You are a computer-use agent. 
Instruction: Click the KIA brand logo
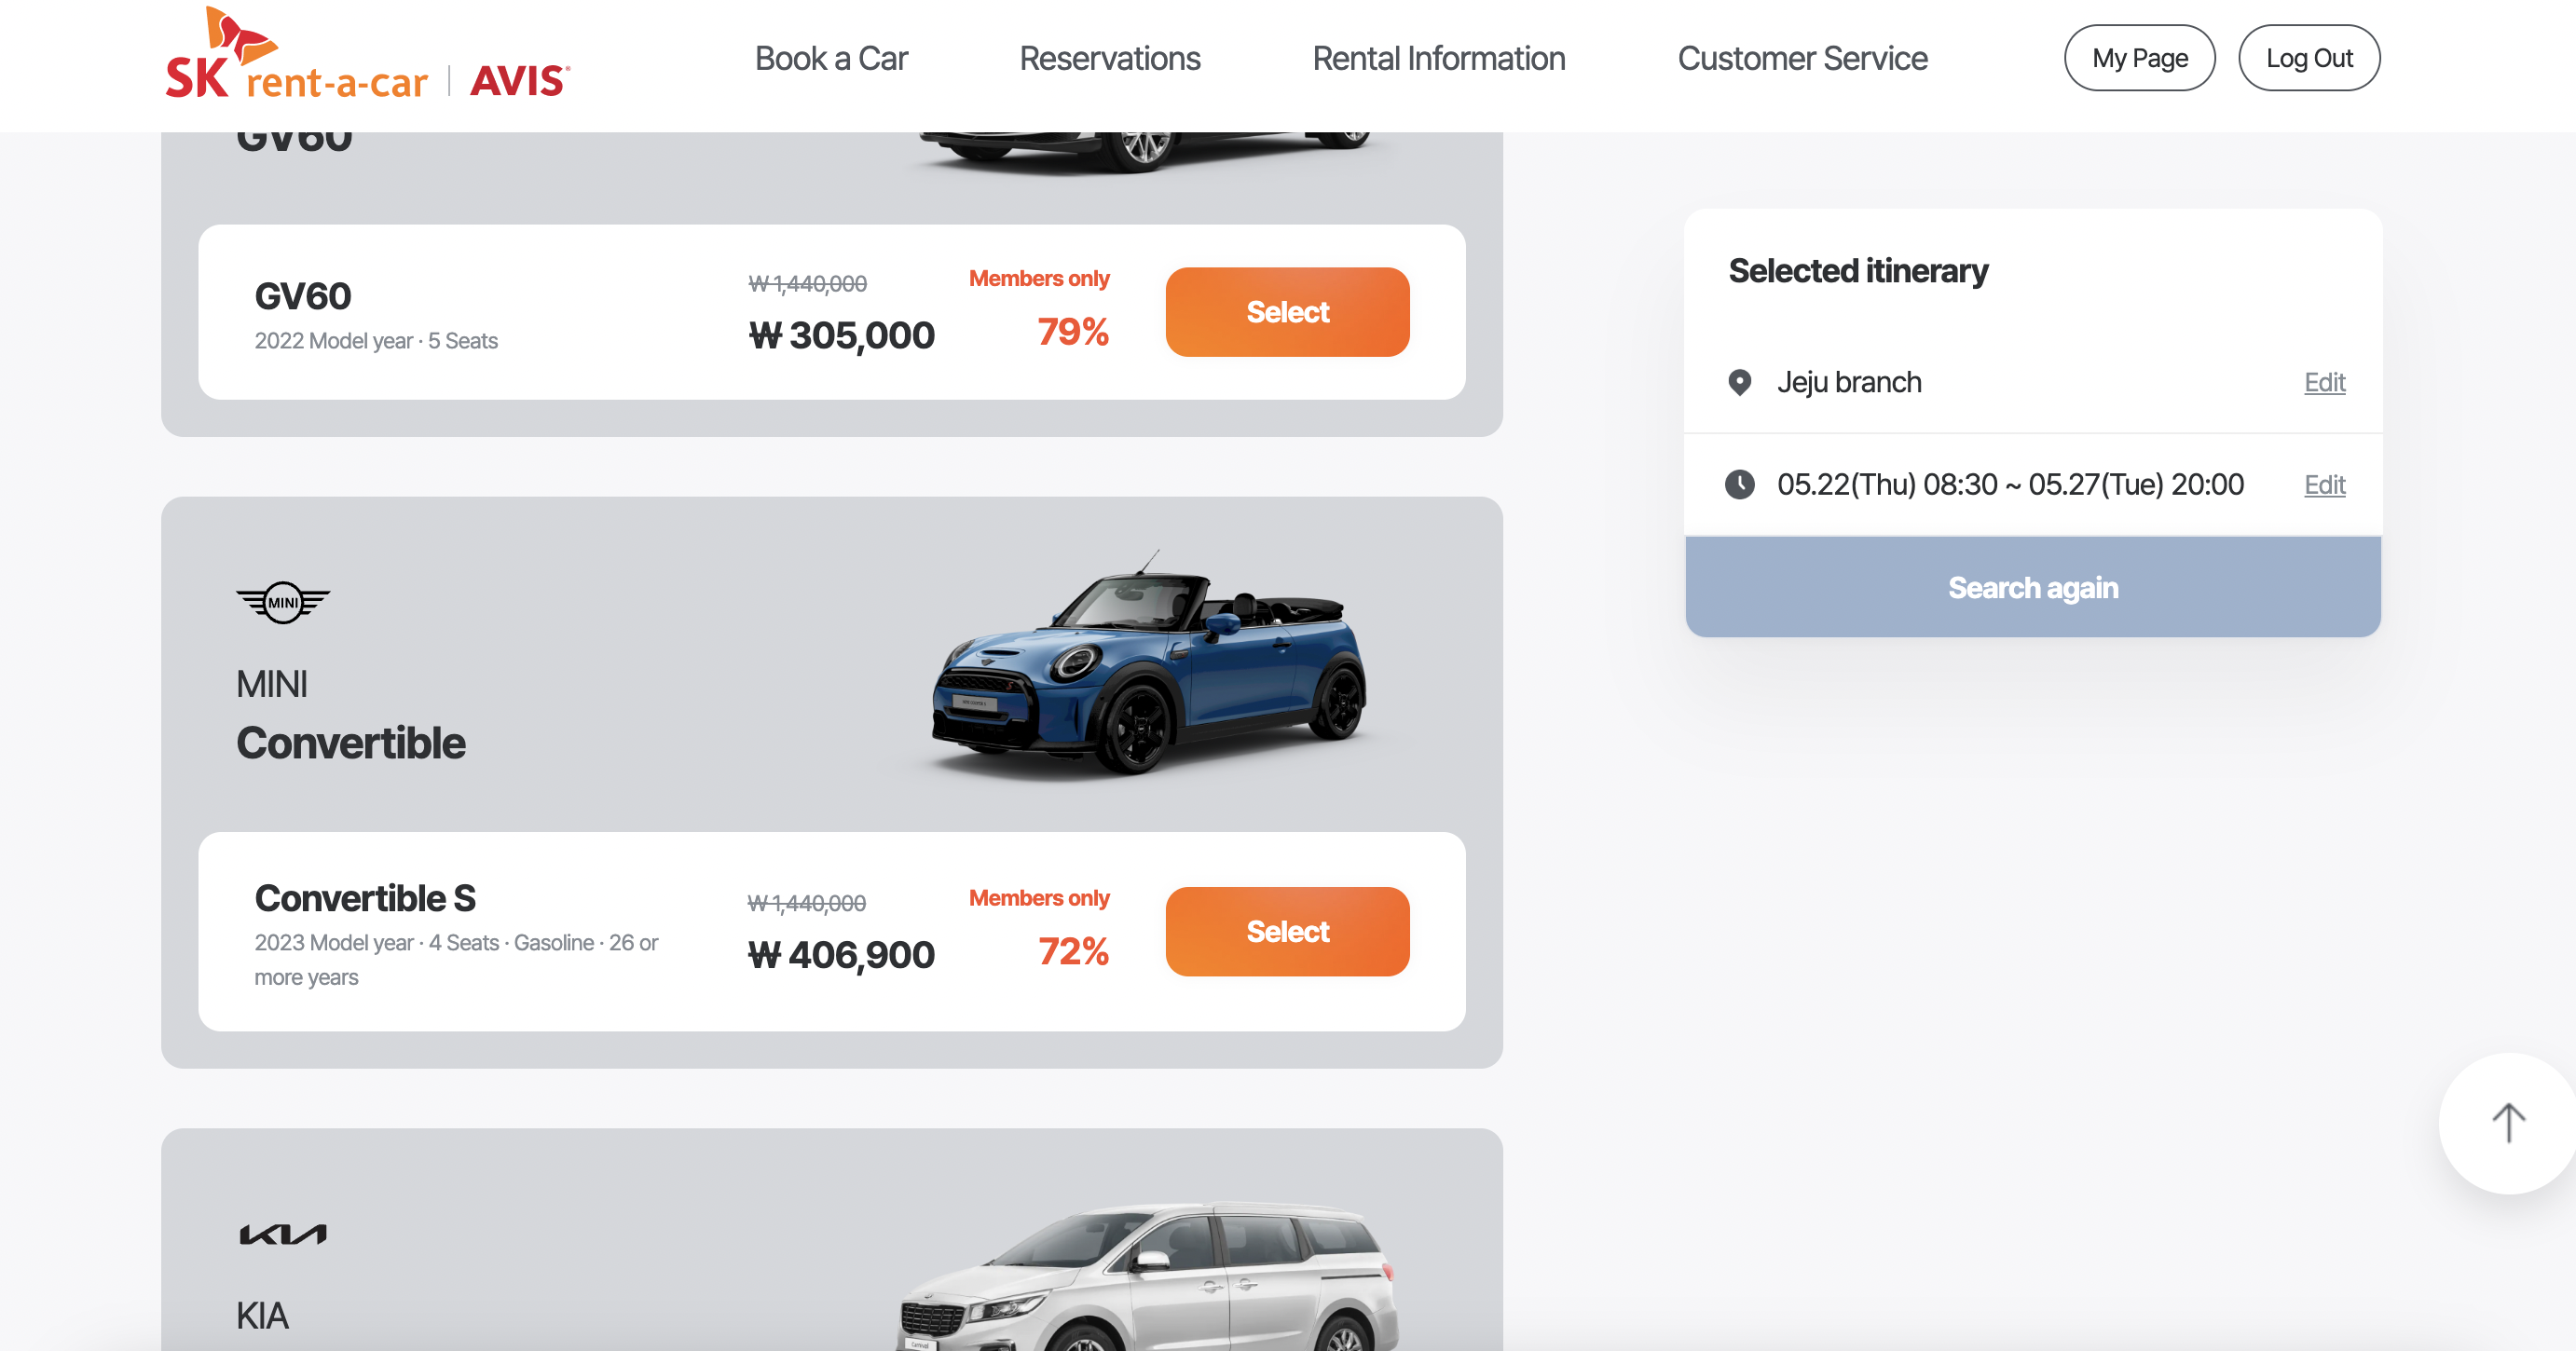[x=283, y=1234]
